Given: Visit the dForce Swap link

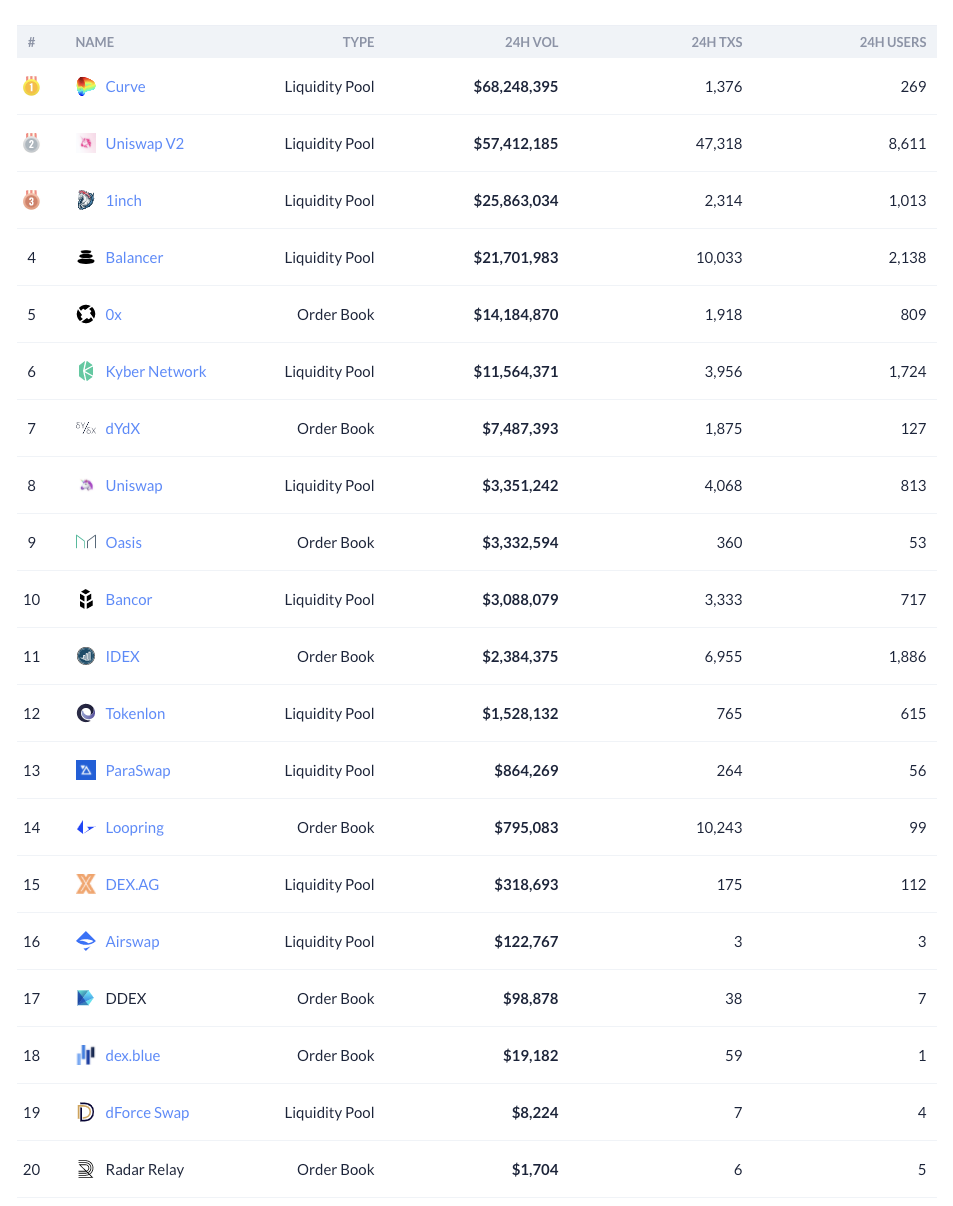Looking at the screenshot, I should click(x=147, y=1113).
